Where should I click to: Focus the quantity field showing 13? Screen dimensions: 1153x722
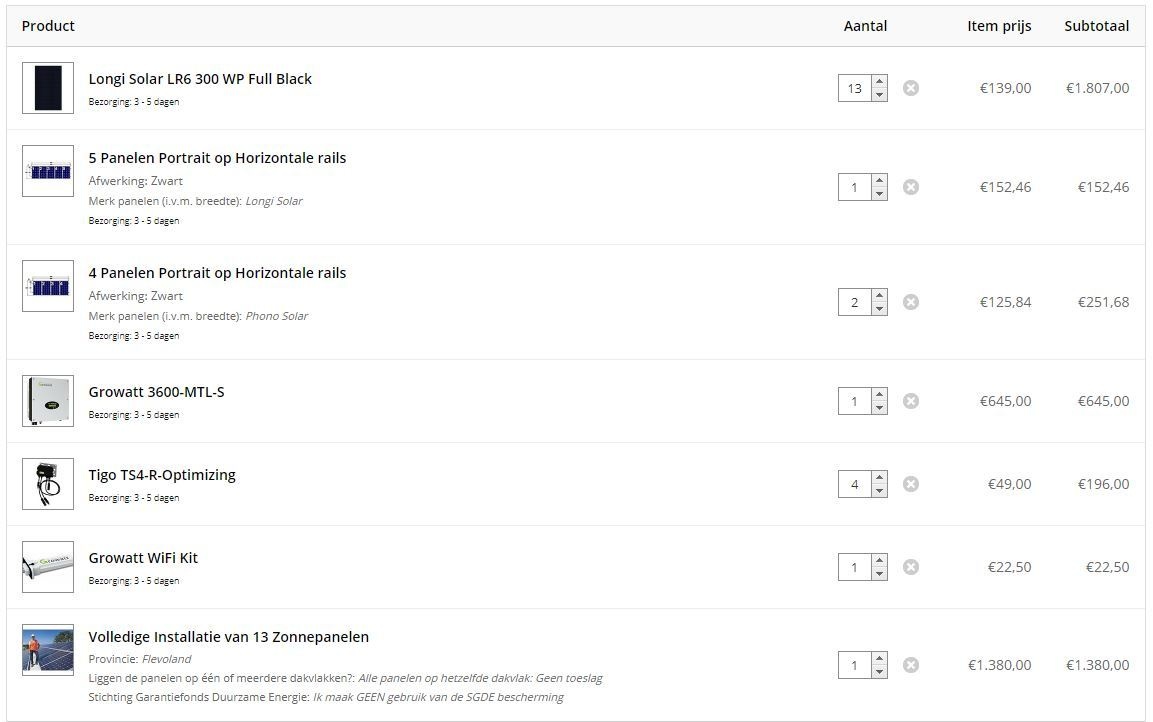pos(854,88)
